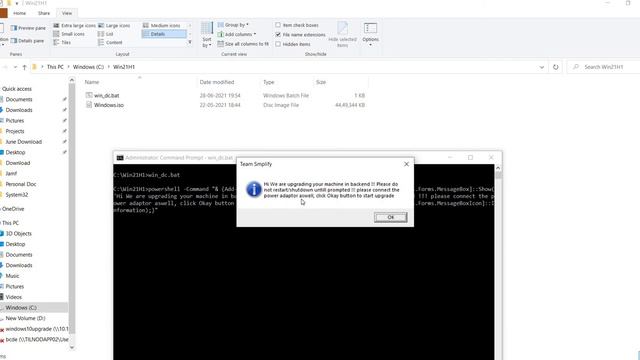Open Personal Doc folder in sidebar
This screenshot has height=360, width=640.
[21, 184]
